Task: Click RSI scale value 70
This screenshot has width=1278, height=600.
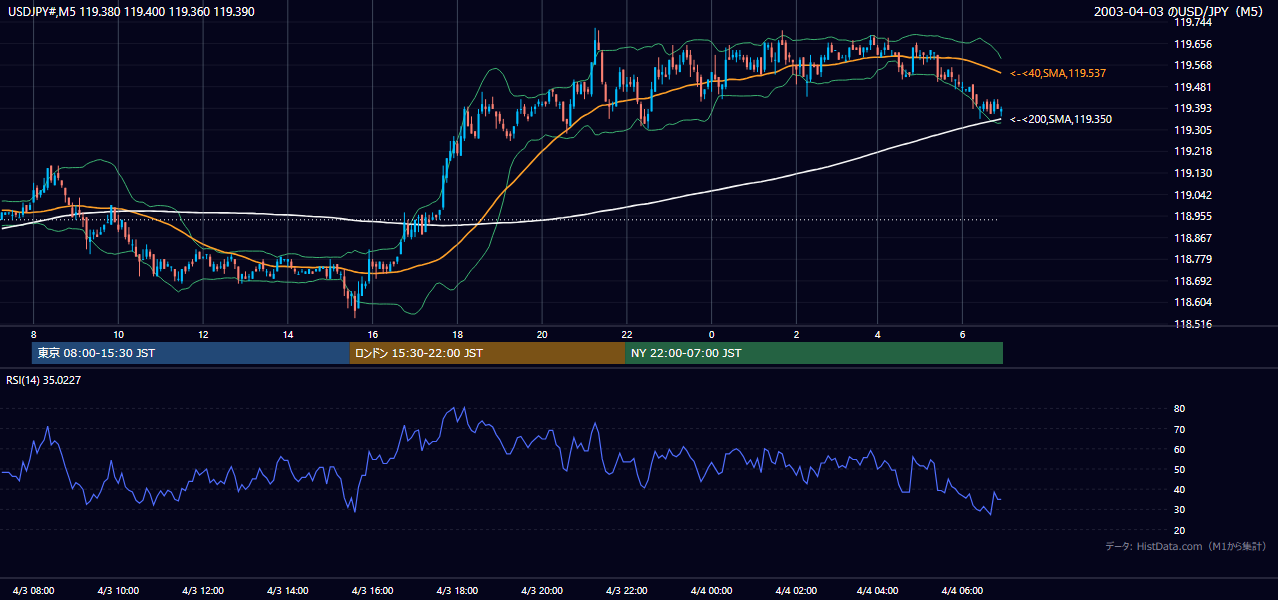Action: tap(1180, 429)
